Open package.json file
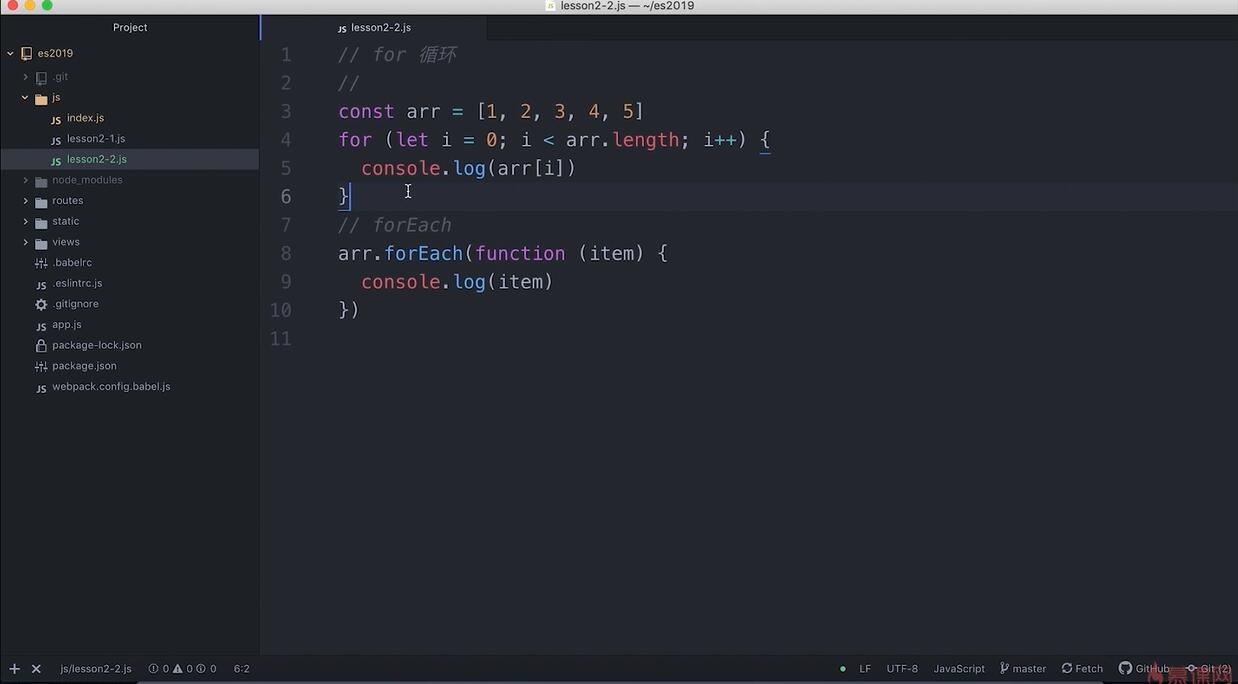This screenshot has width=1238, height=684. [x=84, y=366]
